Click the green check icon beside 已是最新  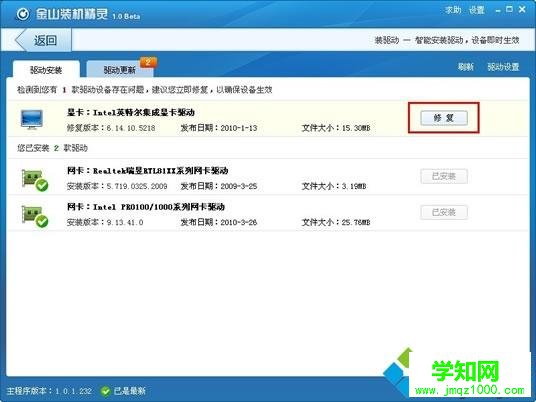(105, 391)
